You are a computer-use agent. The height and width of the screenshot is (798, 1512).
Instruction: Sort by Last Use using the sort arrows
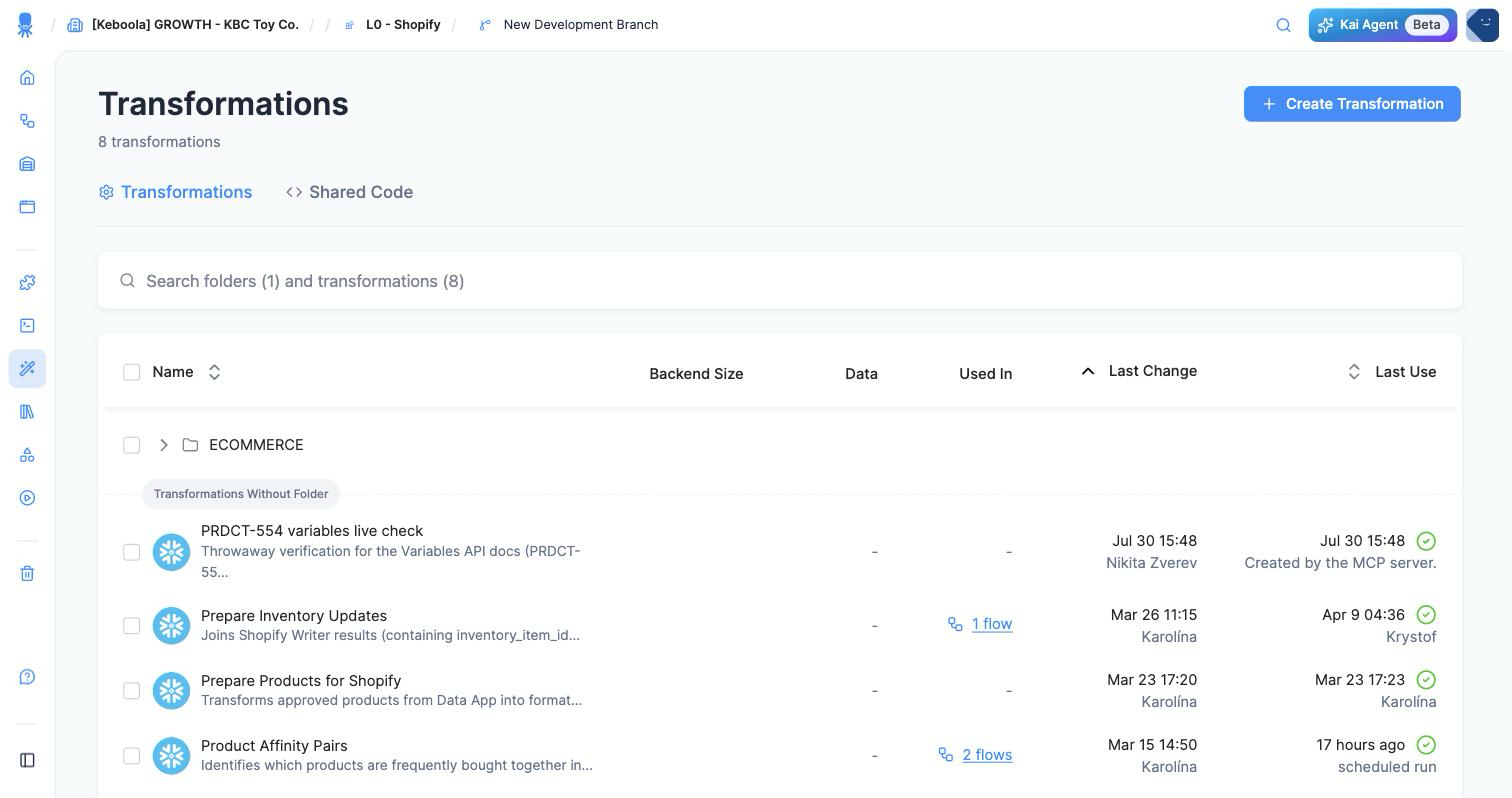click(x=1354, y=372)
